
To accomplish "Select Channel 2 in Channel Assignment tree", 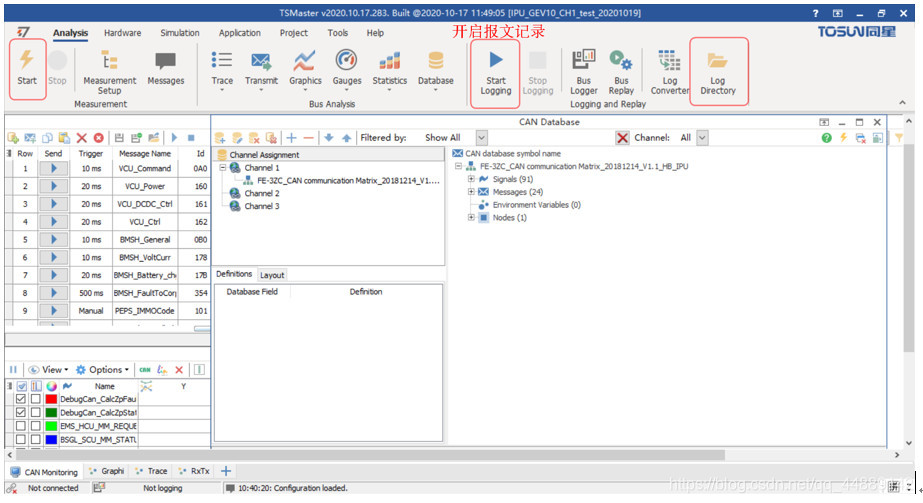I will pos(261,193).
